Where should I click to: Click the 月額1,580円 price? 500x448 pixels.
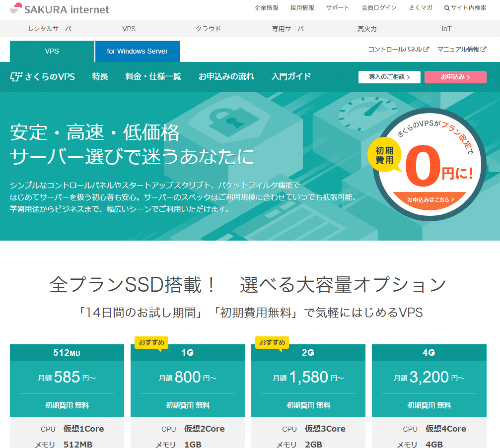308,377
